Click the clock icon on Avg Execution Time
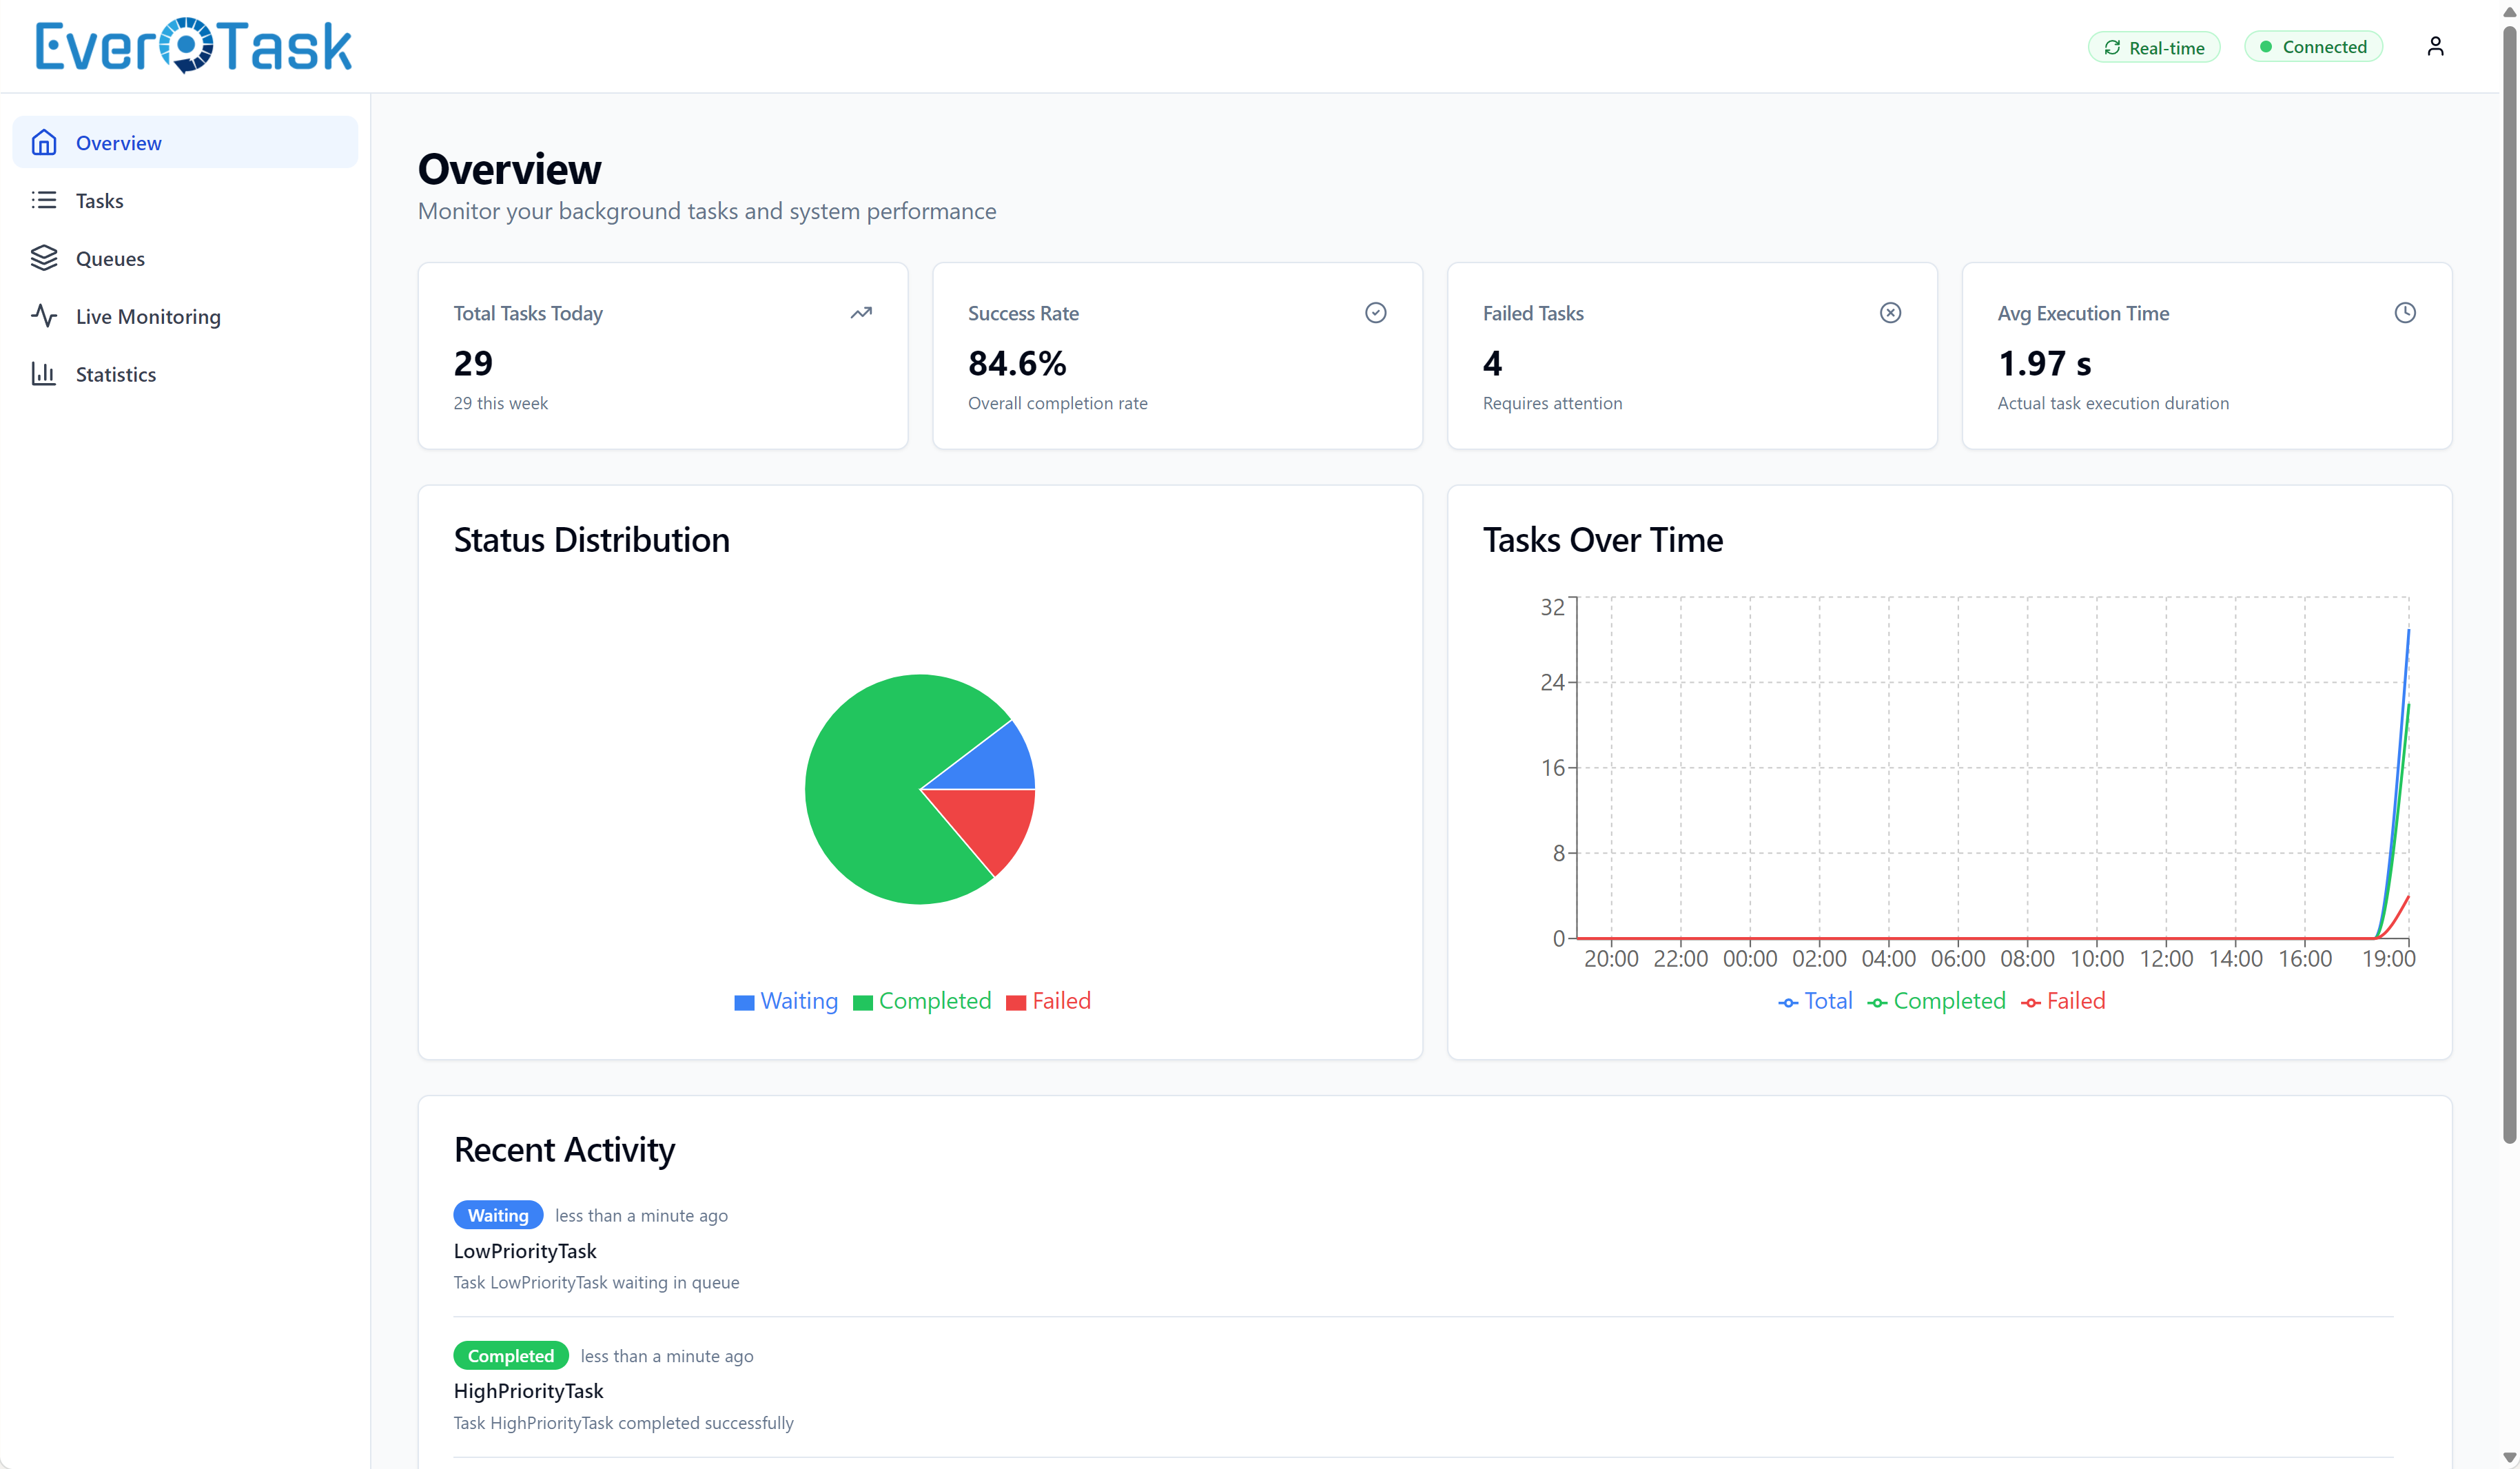This screenshot has height=1469, width=2520. tap(2405, 313)
